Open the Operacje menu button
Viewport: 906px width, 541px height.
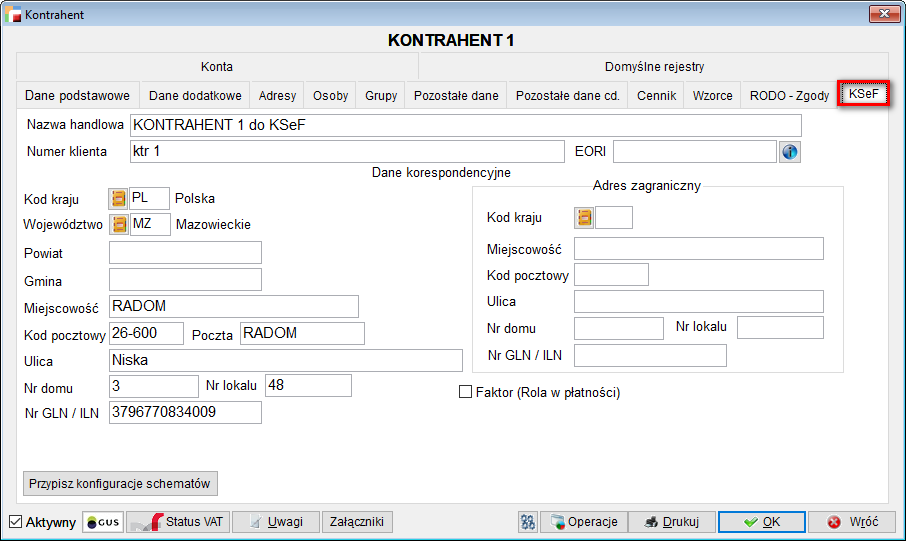pyautogui.click(x=586, y=522)
